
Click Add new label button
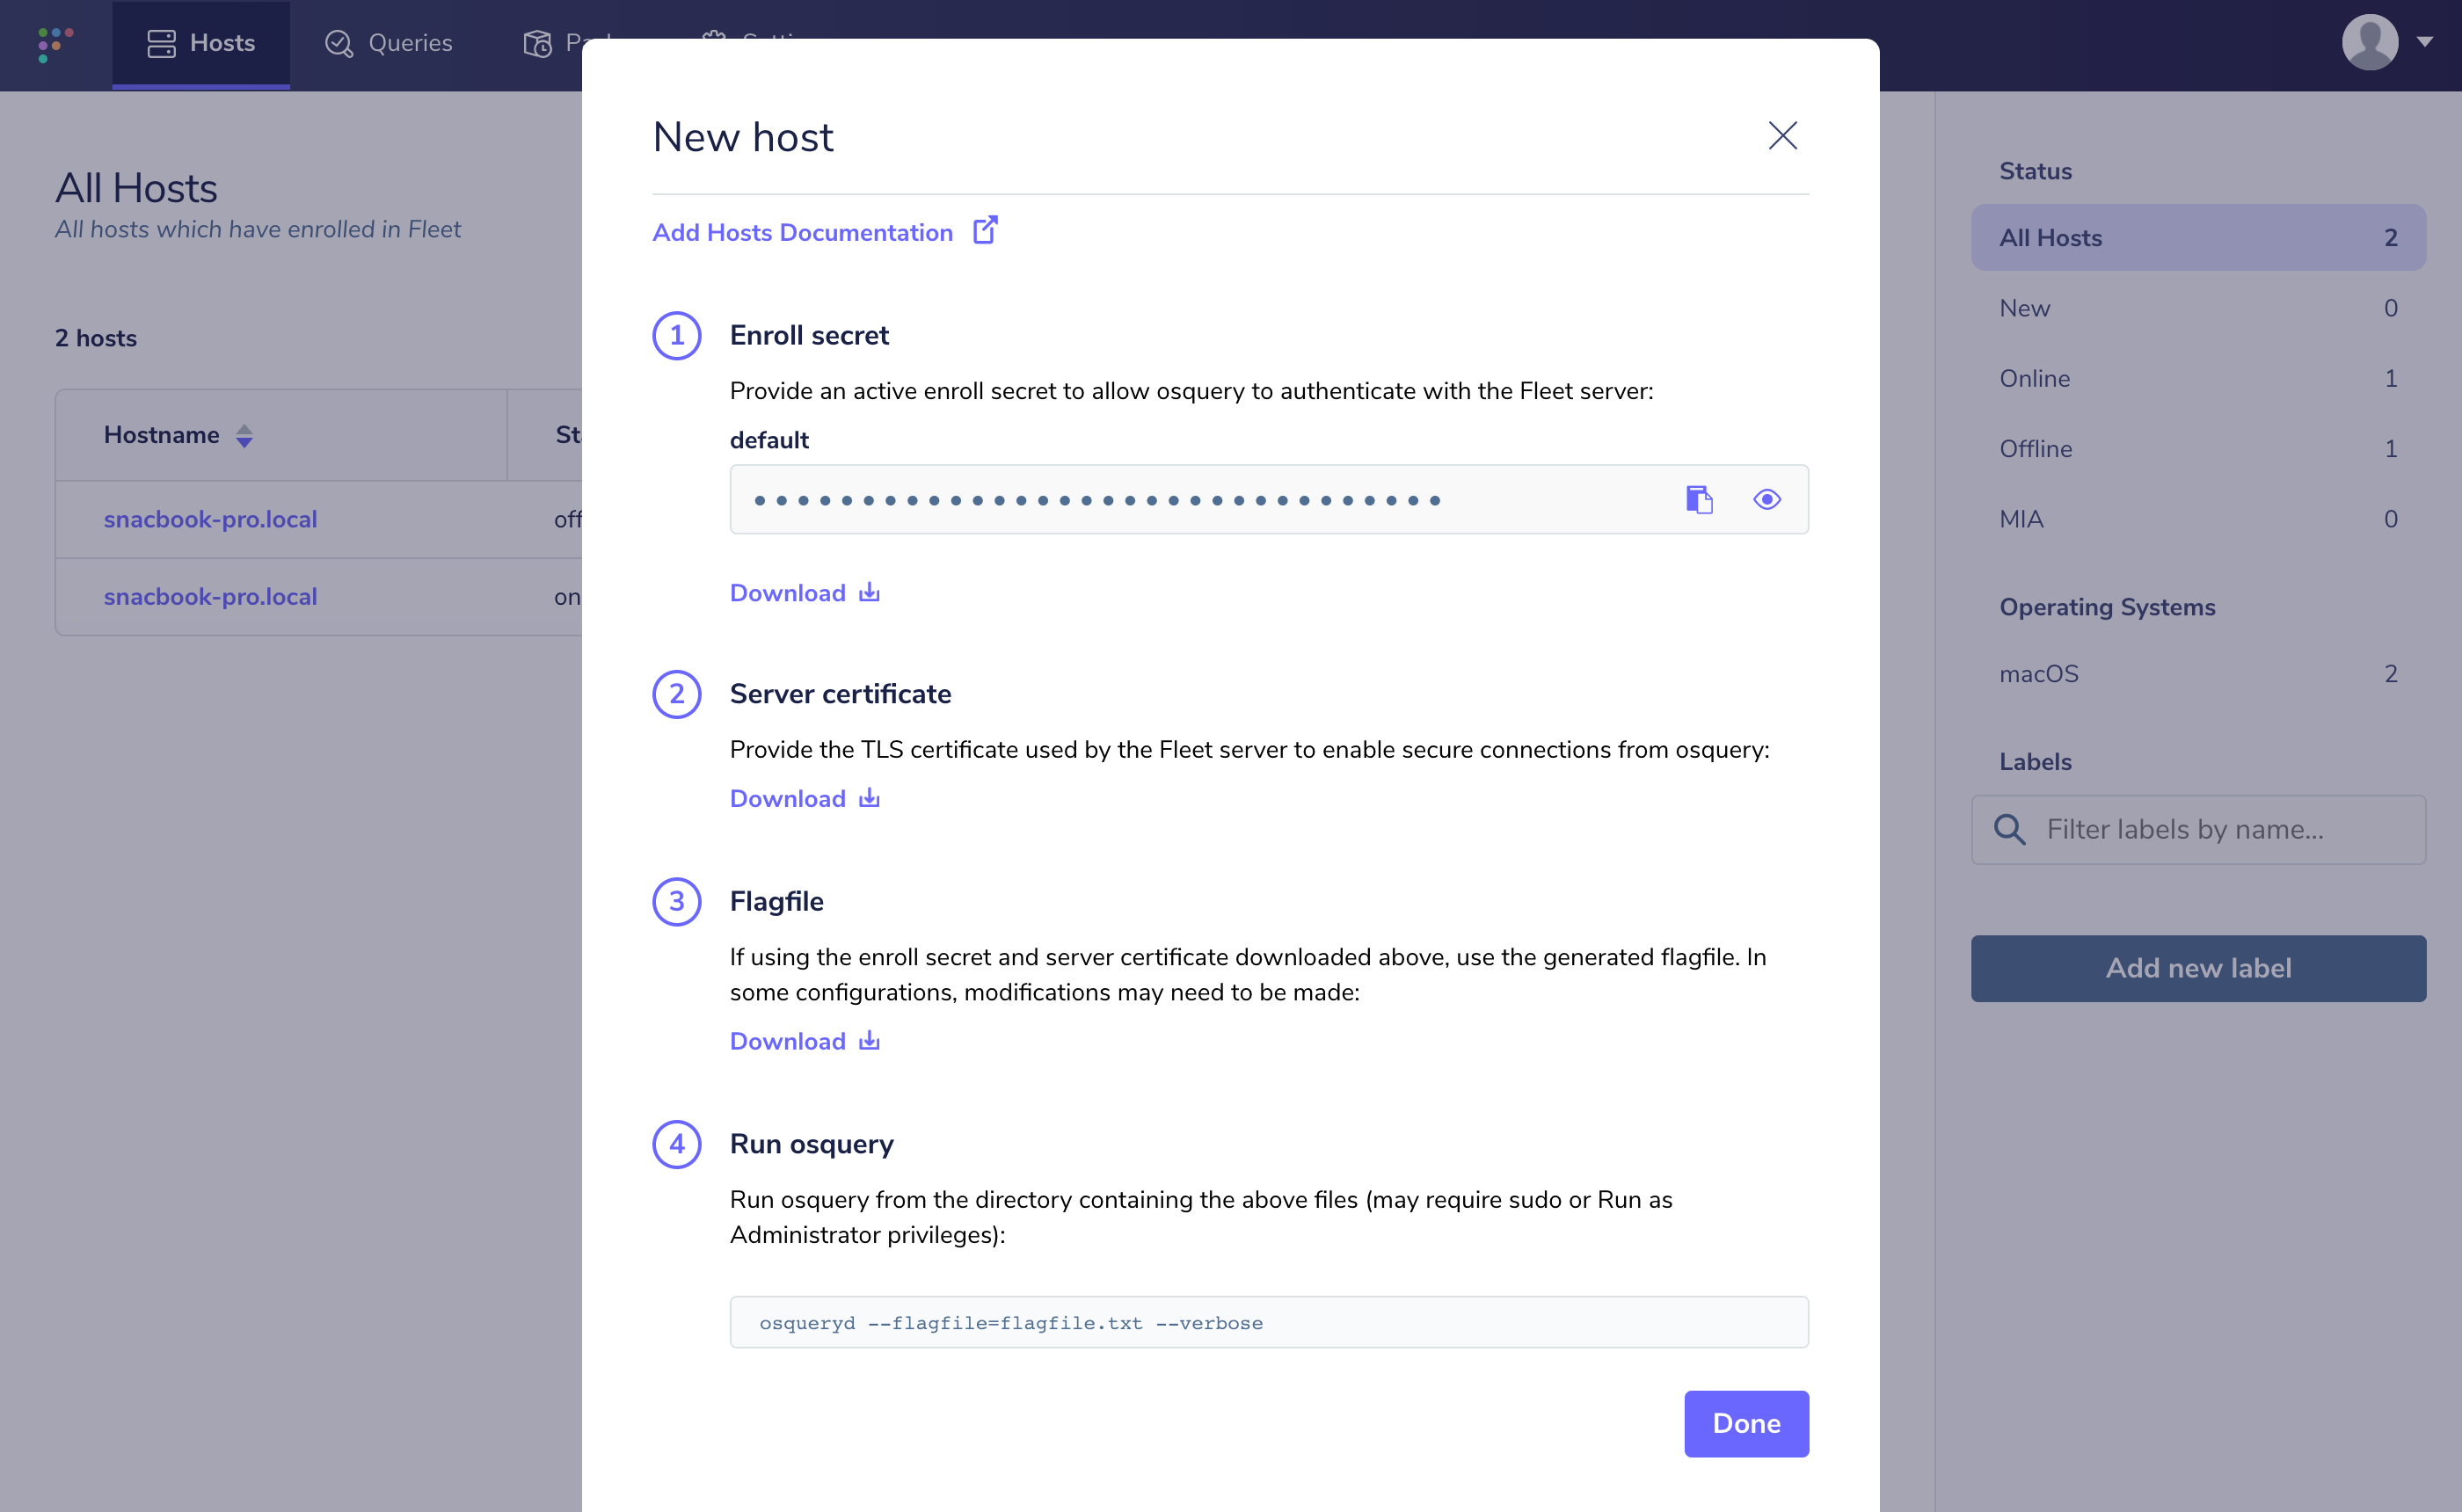[2198, 969]
